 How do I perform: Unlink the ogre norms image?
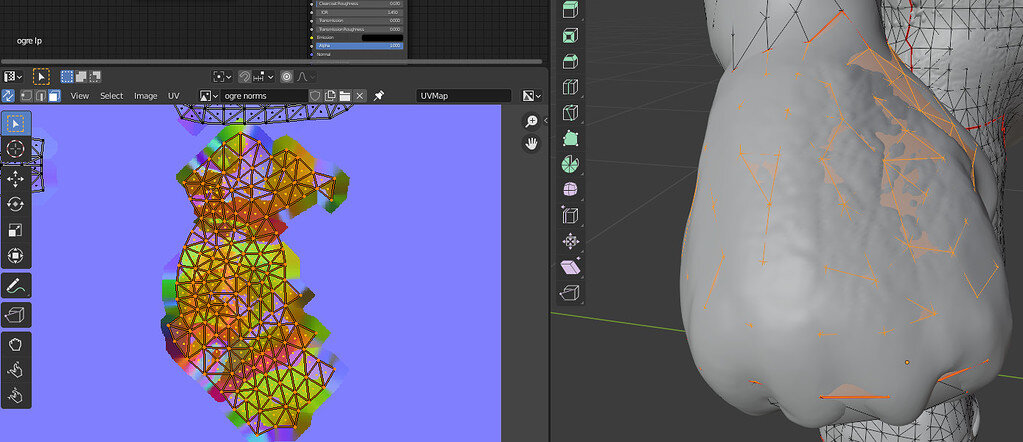coord(360,96)
